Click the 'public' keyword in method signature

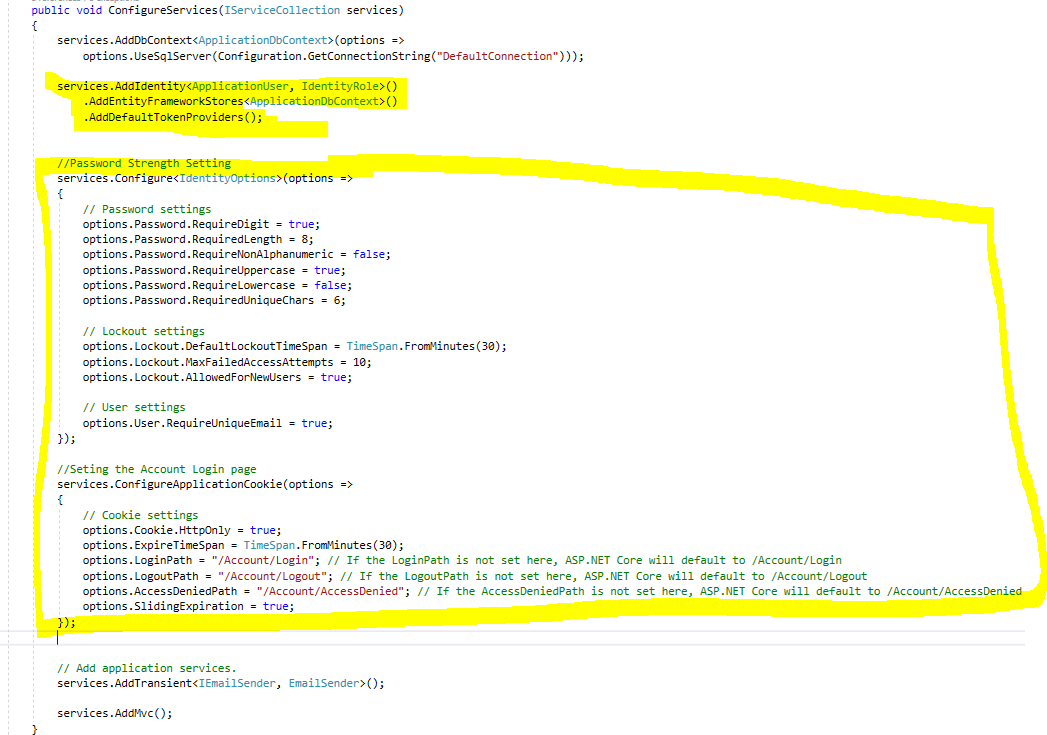point(50,10)
